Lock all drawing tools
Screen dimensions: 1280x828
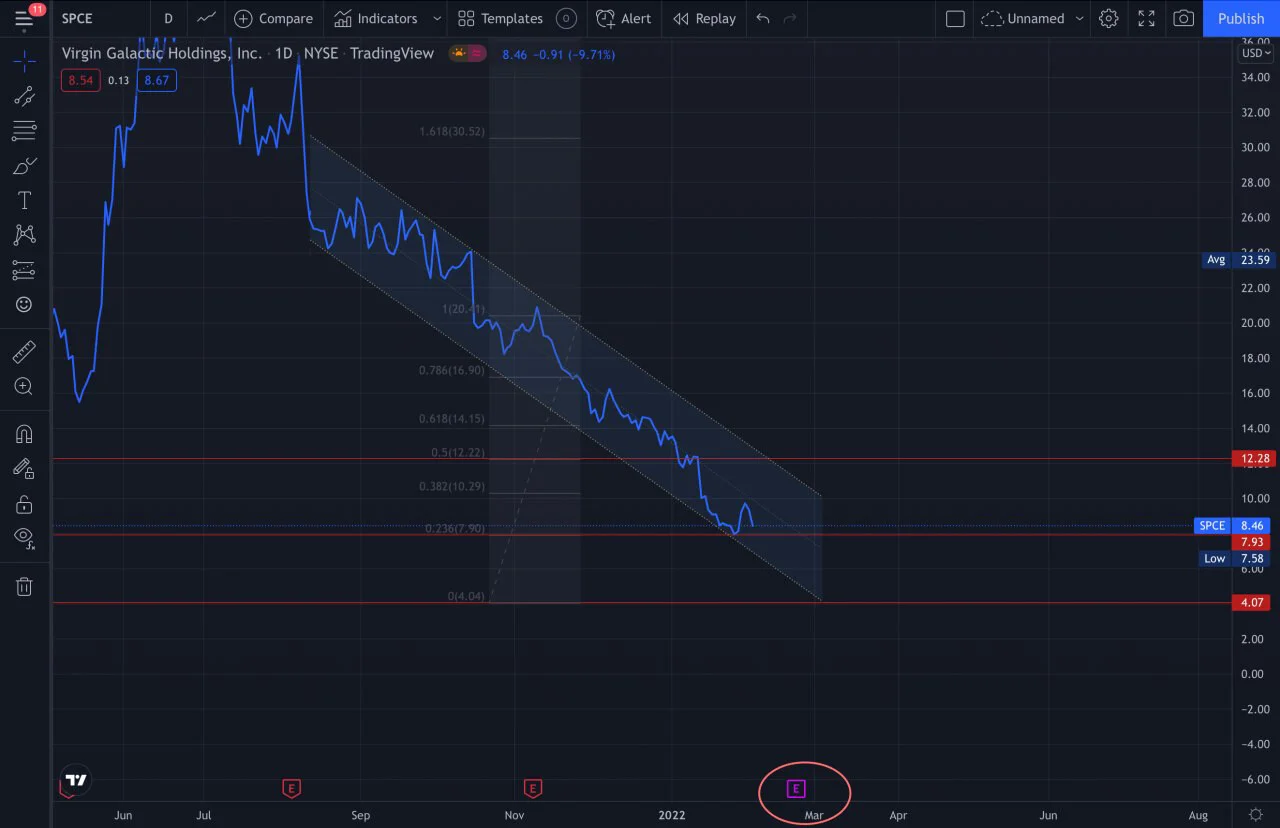point(24,503)
